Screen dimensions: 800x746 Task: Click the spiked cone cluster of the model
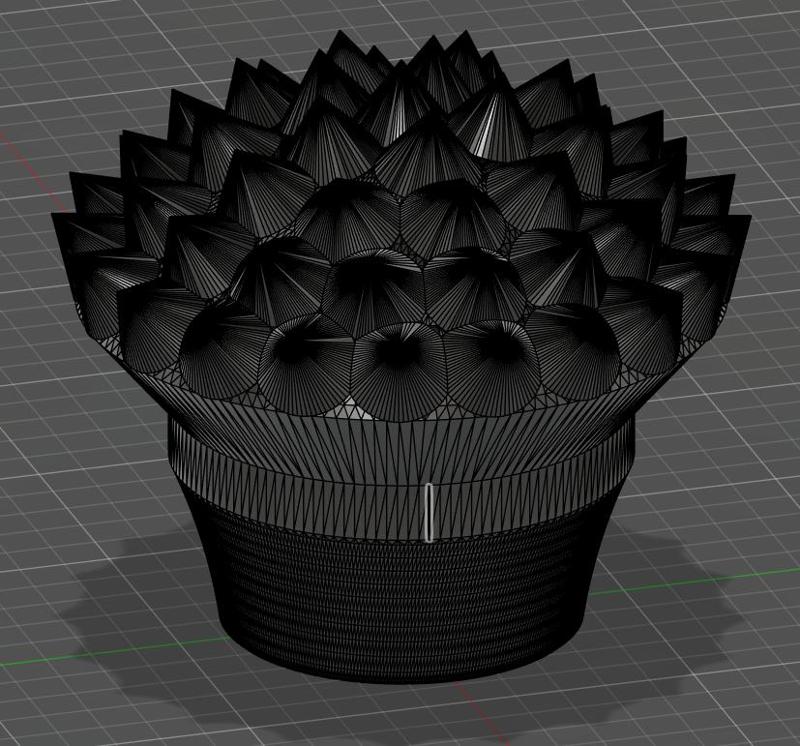point(401,225)
